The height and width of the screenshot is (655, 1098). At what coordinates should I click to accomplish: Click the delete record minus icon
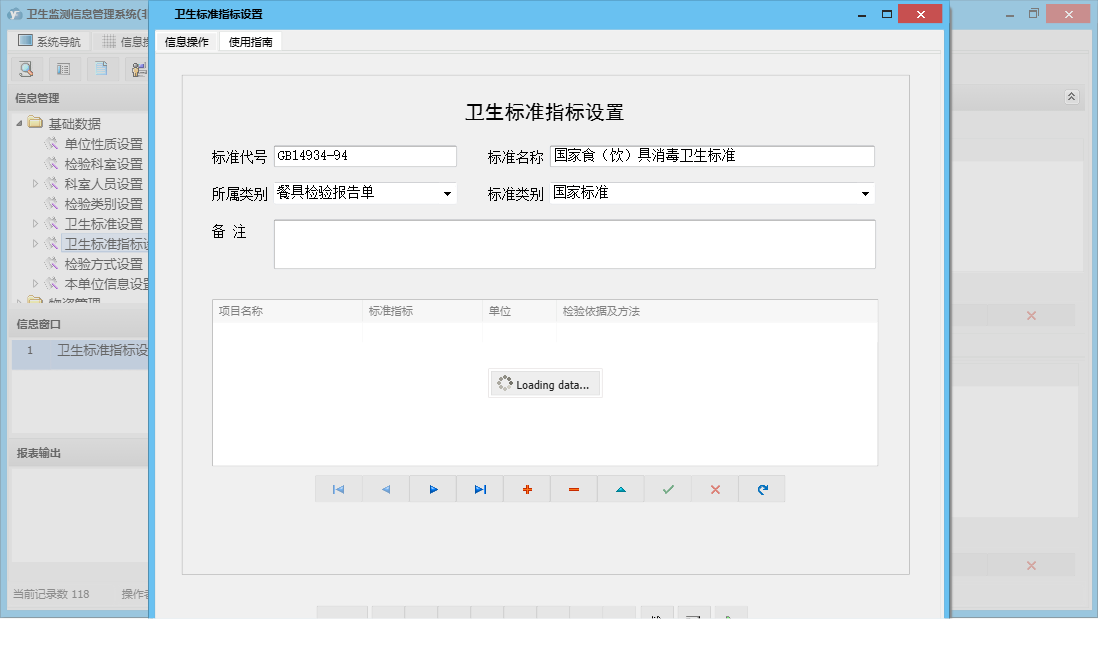573,489
